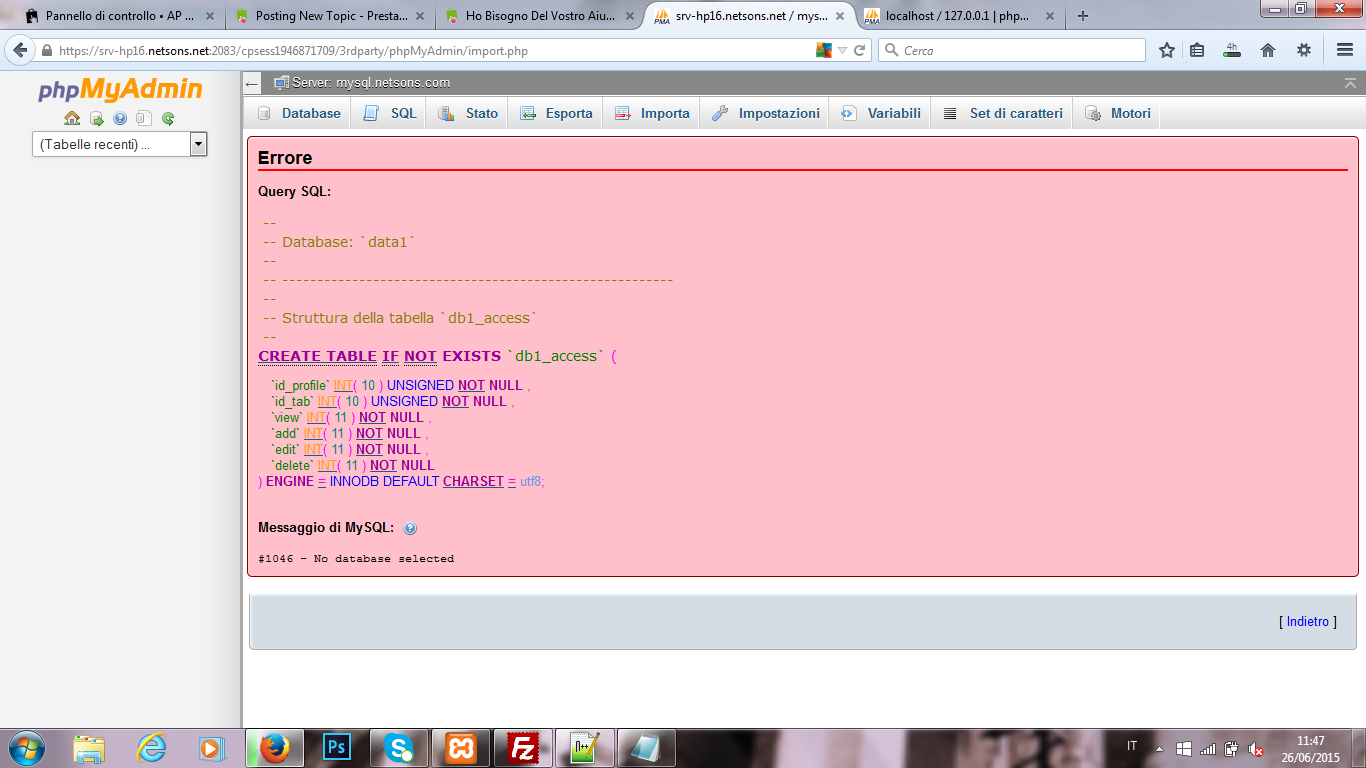
Task: Click the 'Struttura della tabella `db1_access`' comment
Action: [x=410, y=318]
